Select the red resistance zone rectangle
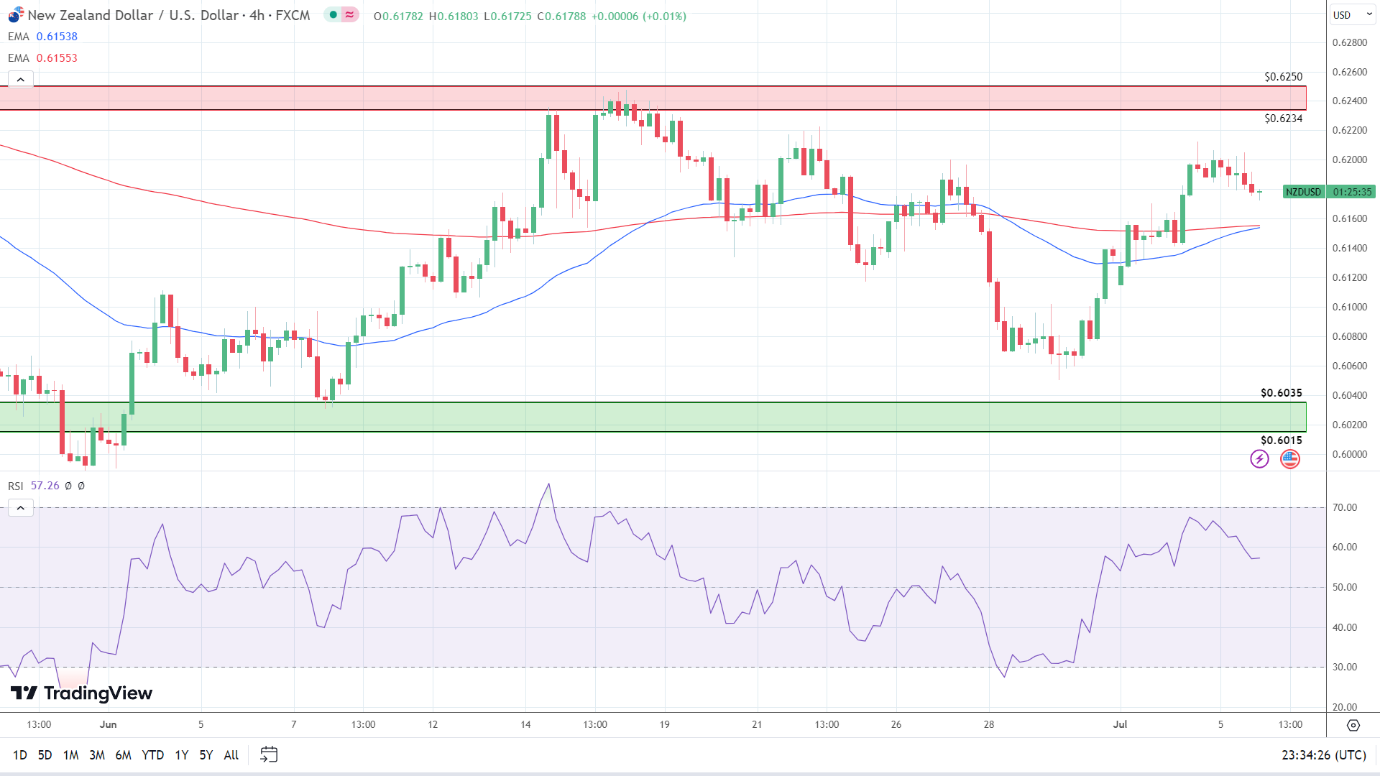The height and width of the screenshot is (776, 1380). point(653,98)
